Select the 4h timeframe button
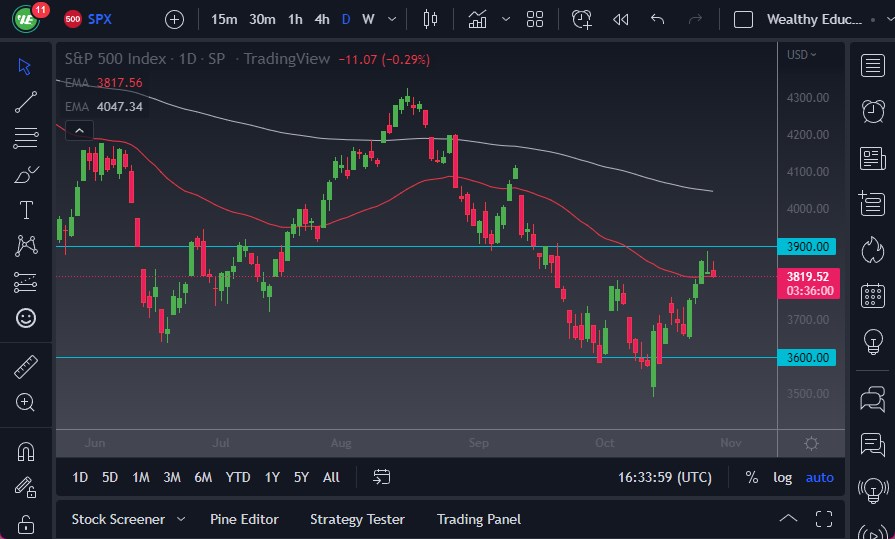This screenshot has width=895, height=539. click(321, 19)
